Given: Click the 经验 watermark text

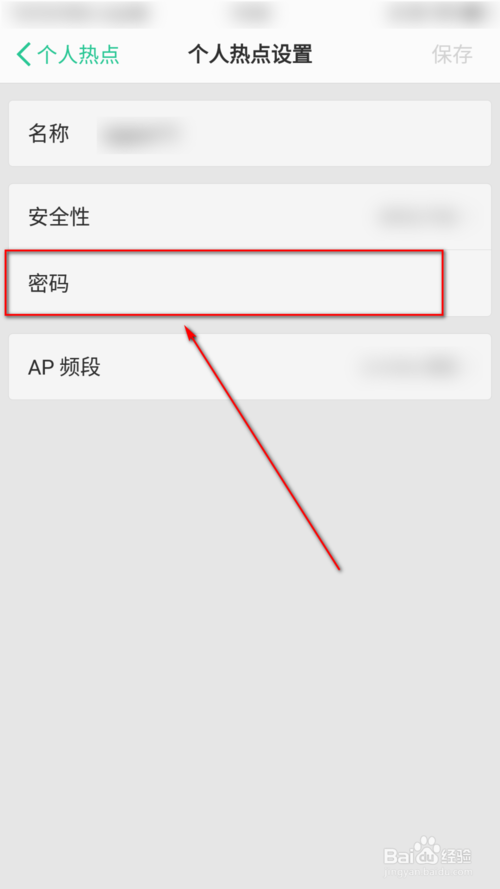Looking at the screenshot, I should 458,855.
